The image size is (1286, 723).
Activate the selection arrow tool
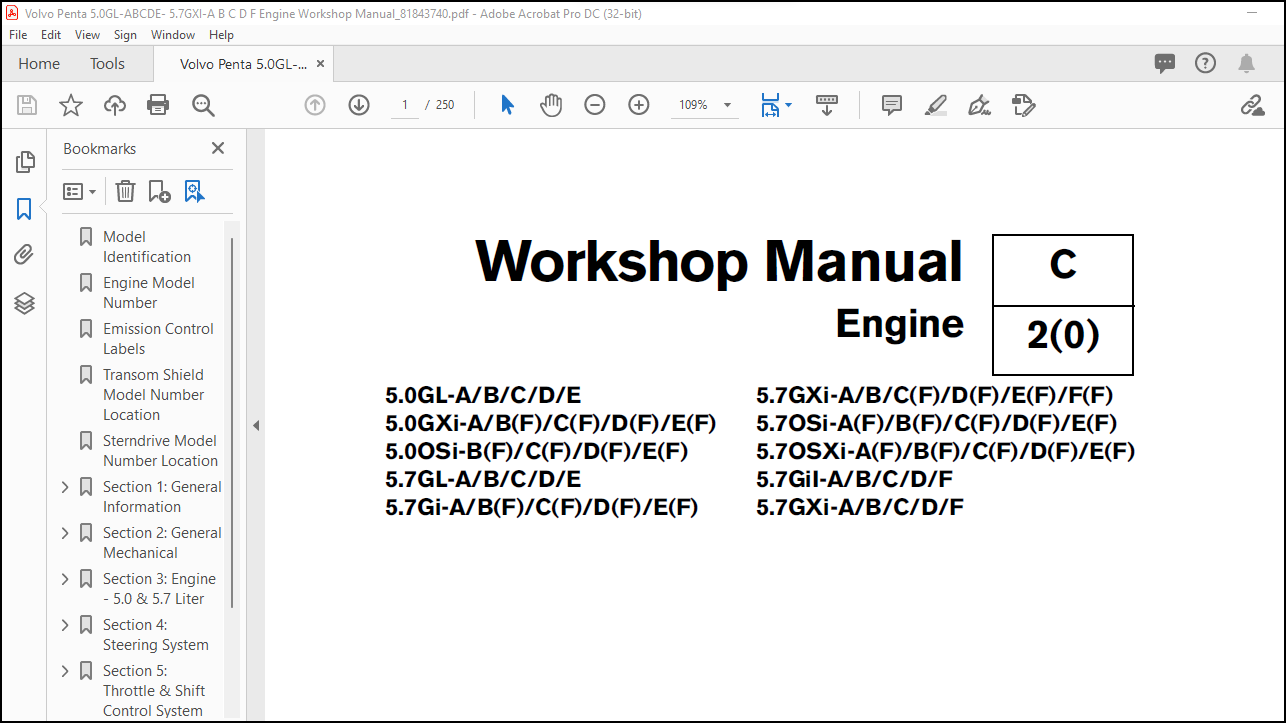pyautogui.click(x=507, y=105)
